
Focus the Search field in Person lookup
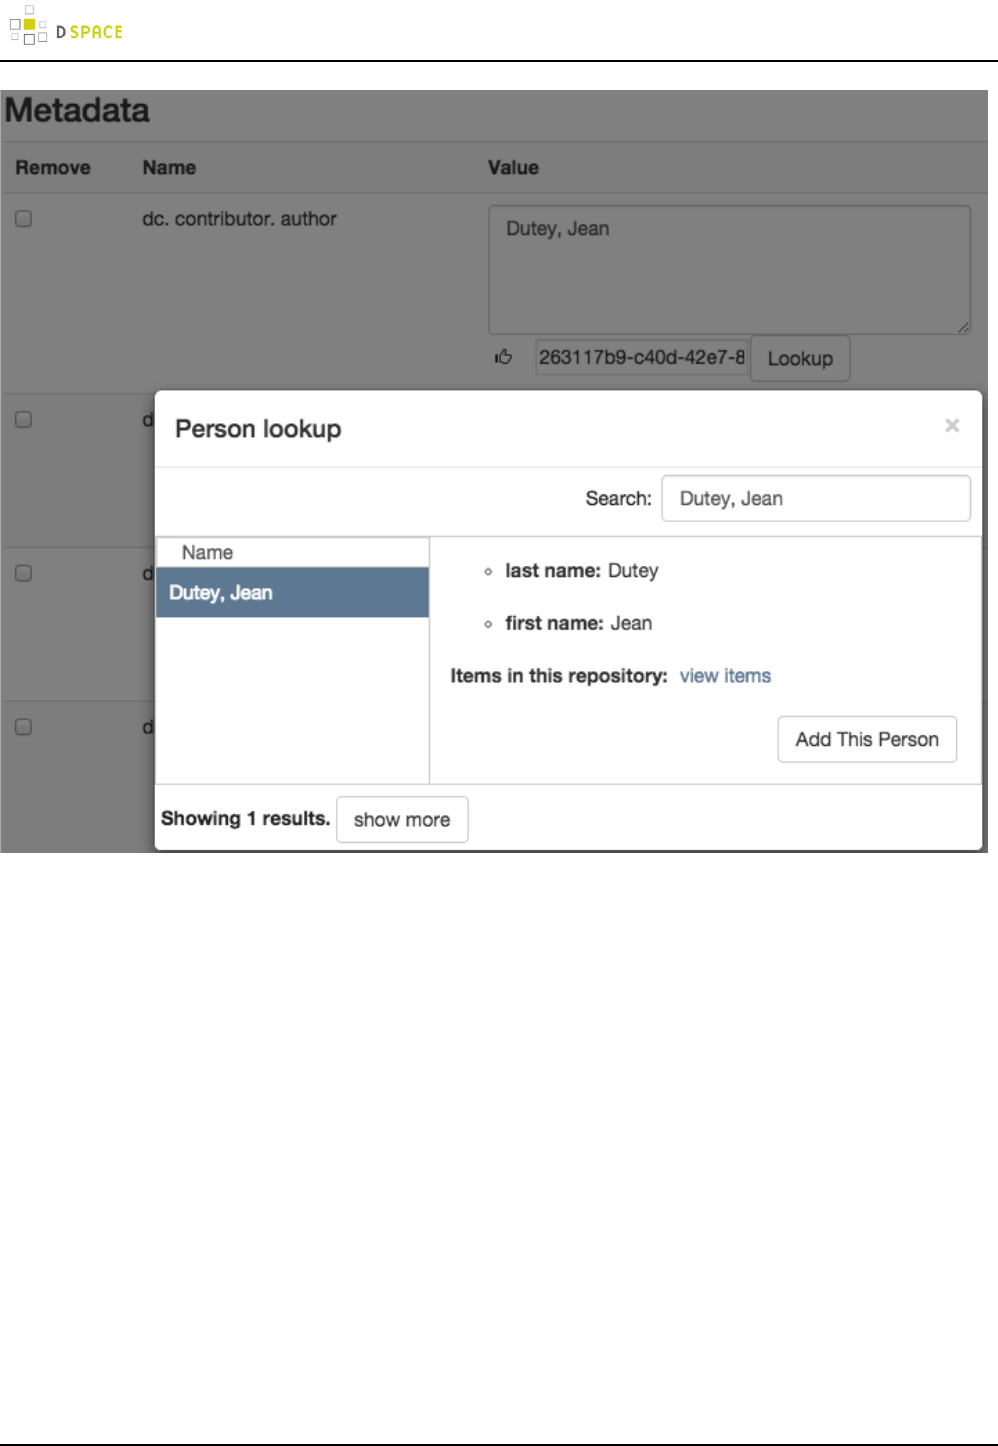pyautogui.click(x=815, y=498)
